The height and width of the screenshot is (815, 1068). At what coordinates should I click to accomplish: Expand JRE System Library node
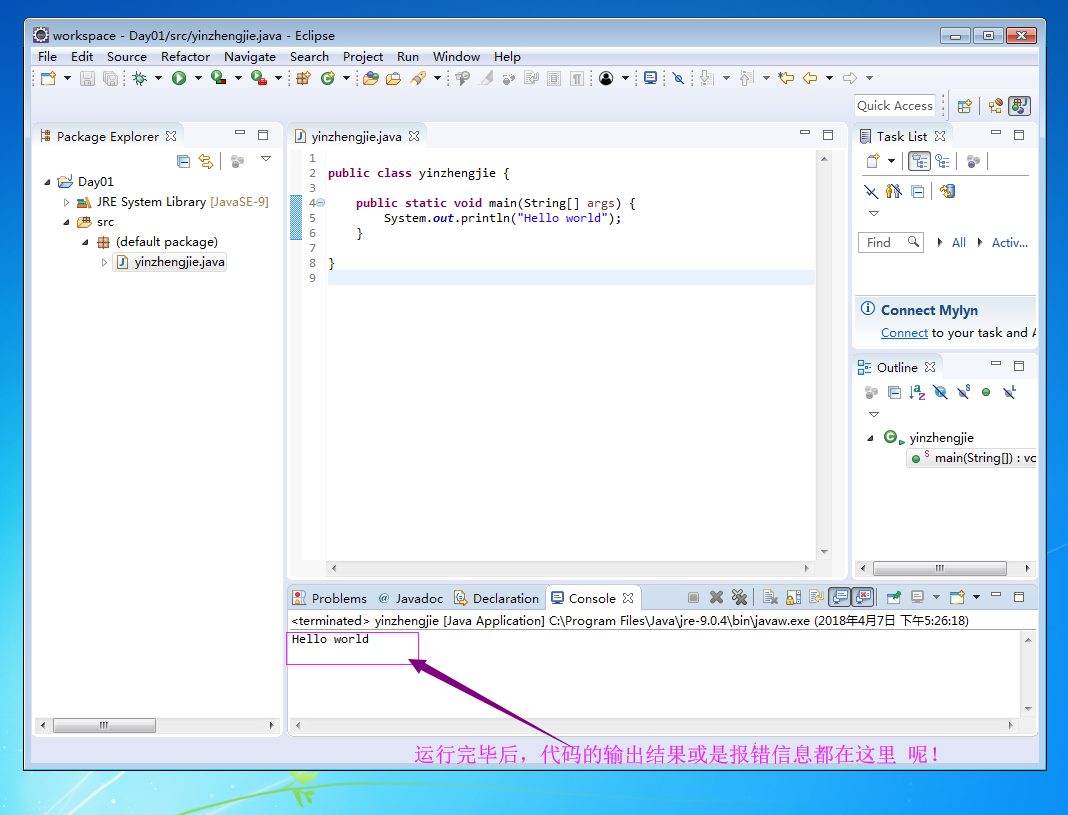point(67,202)
